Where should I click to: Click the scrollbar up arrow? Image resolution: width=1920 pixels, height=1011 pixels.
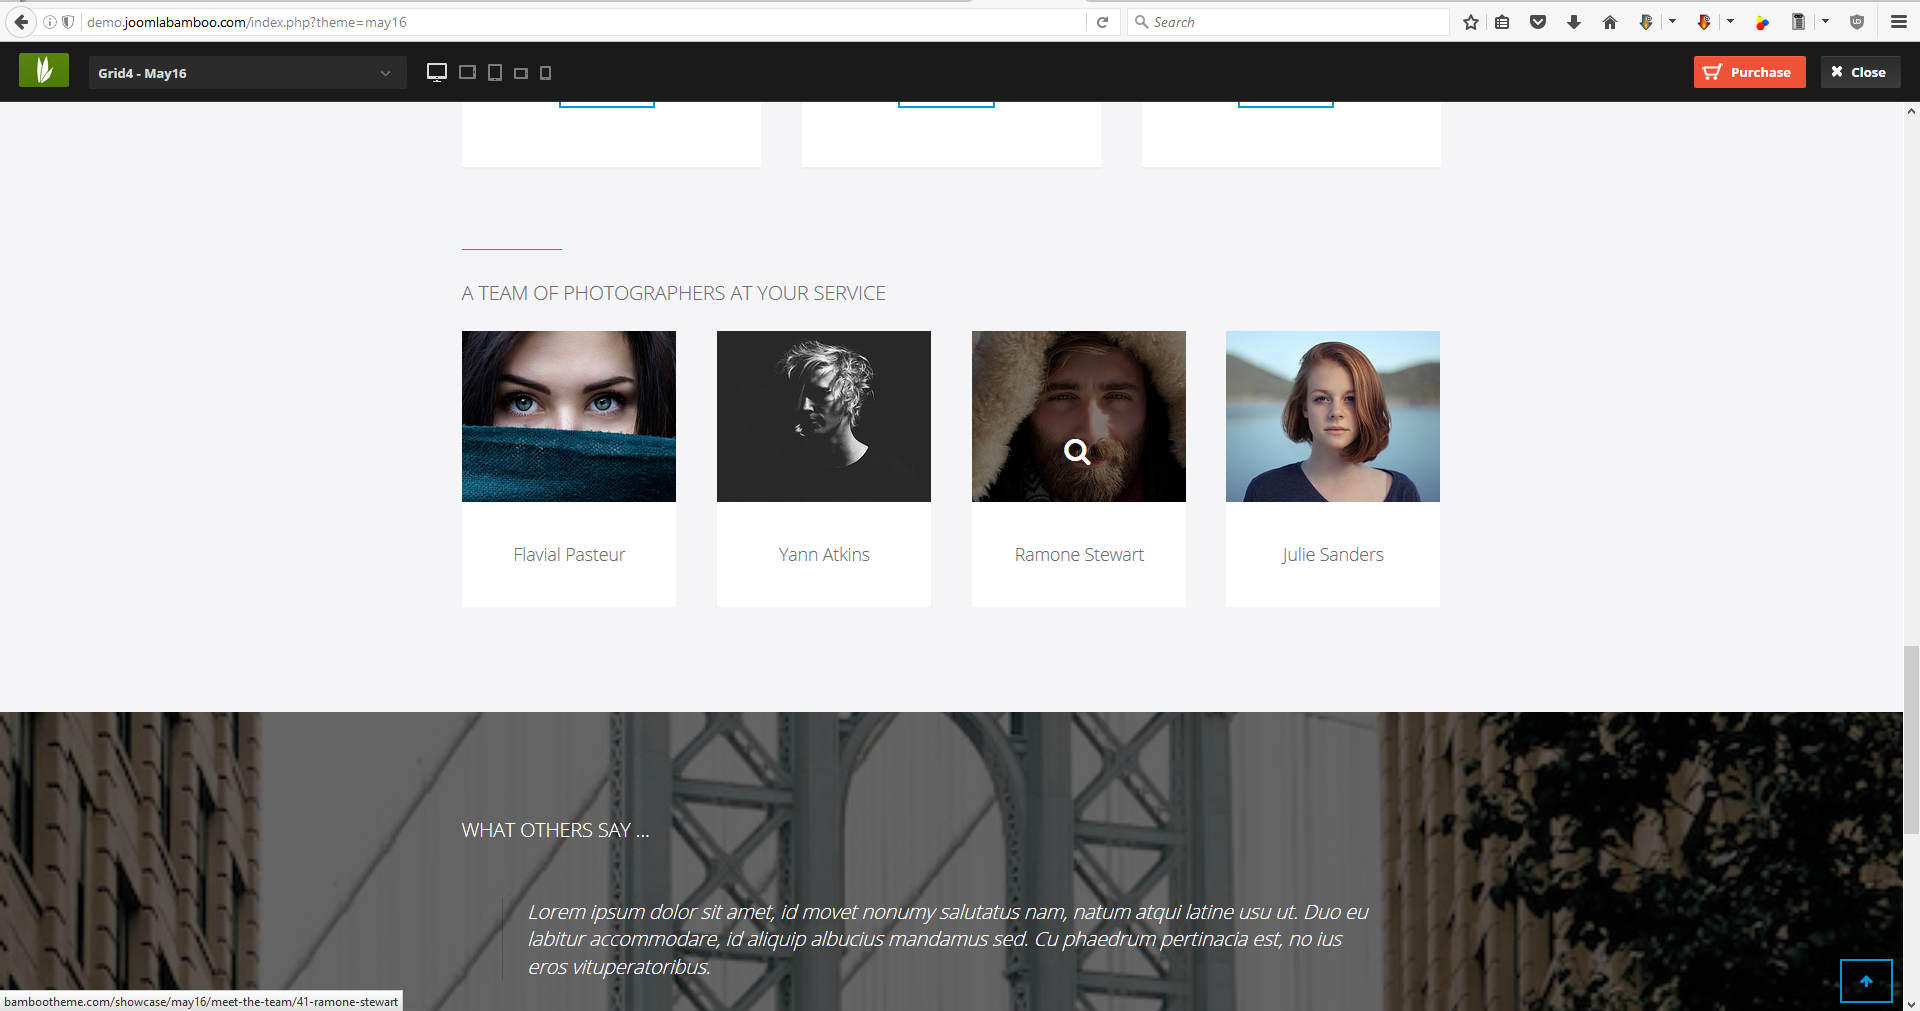pos(1911,111)
